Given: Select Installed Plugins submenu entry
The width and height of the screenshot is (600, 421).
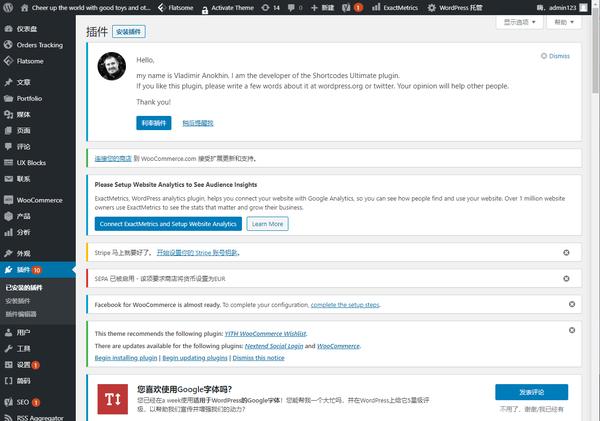Looking at the screenshot, I should 24,288.
